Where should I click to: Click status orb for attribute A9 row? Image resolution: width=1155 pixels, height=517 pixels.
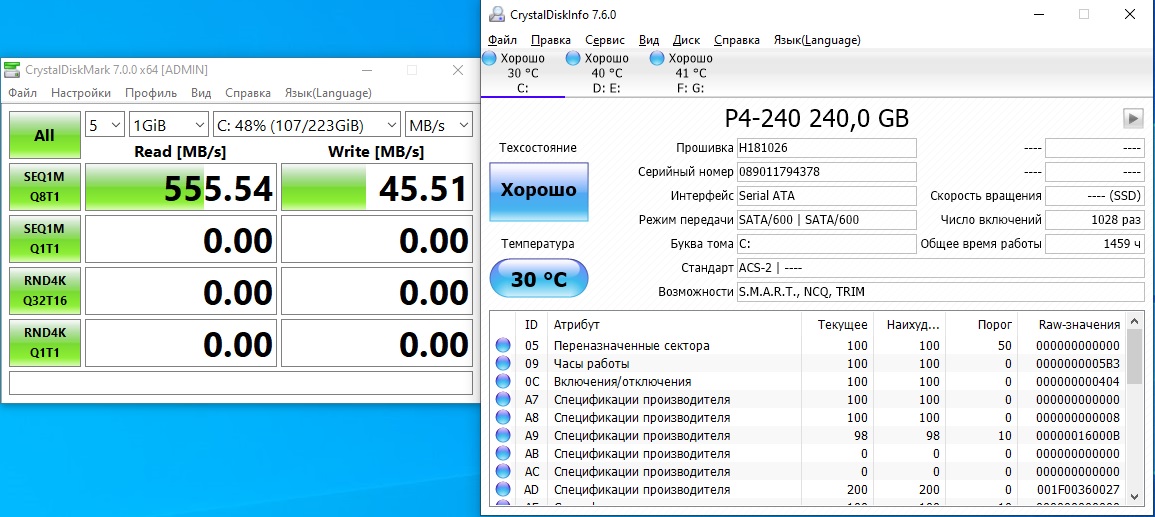(503, 435)
